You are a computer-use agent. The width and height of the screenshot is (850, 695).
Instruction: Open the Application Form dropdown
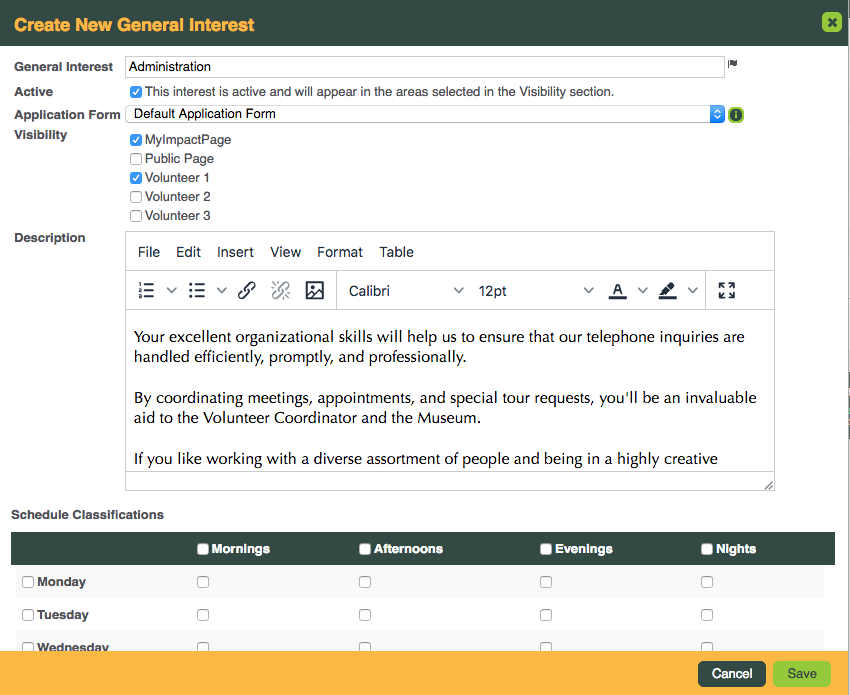[x=425, y=114]
